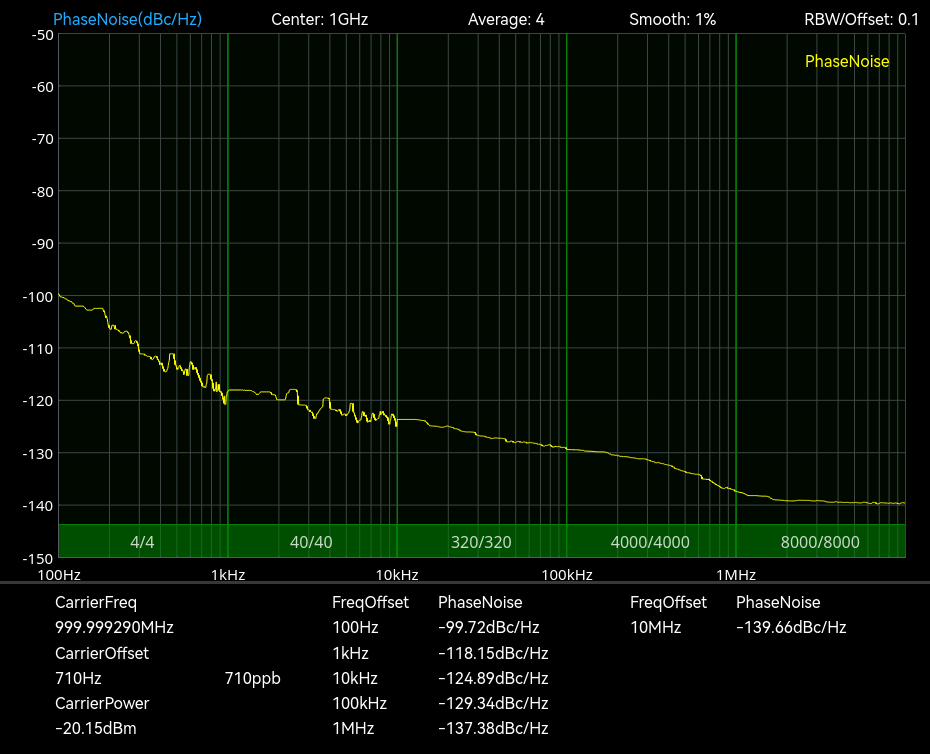This screenshot has width=930, height=754.
Task: Select the Average: 4 setting
Action: click(x=506, y=20)
